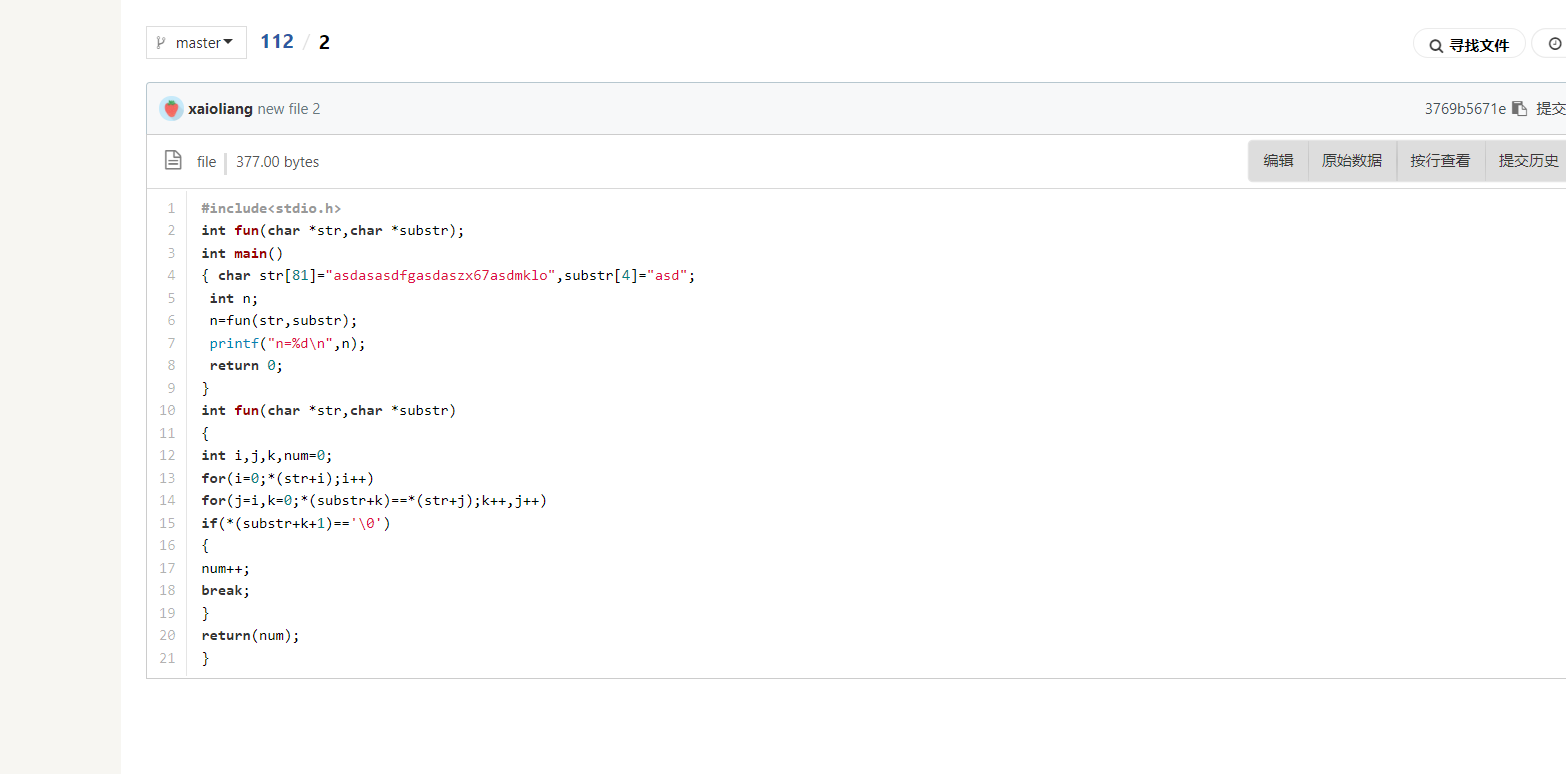Open the xaioliang author profile link
The height and width of the screenshot is (774, 1566).
click(220, 109)
